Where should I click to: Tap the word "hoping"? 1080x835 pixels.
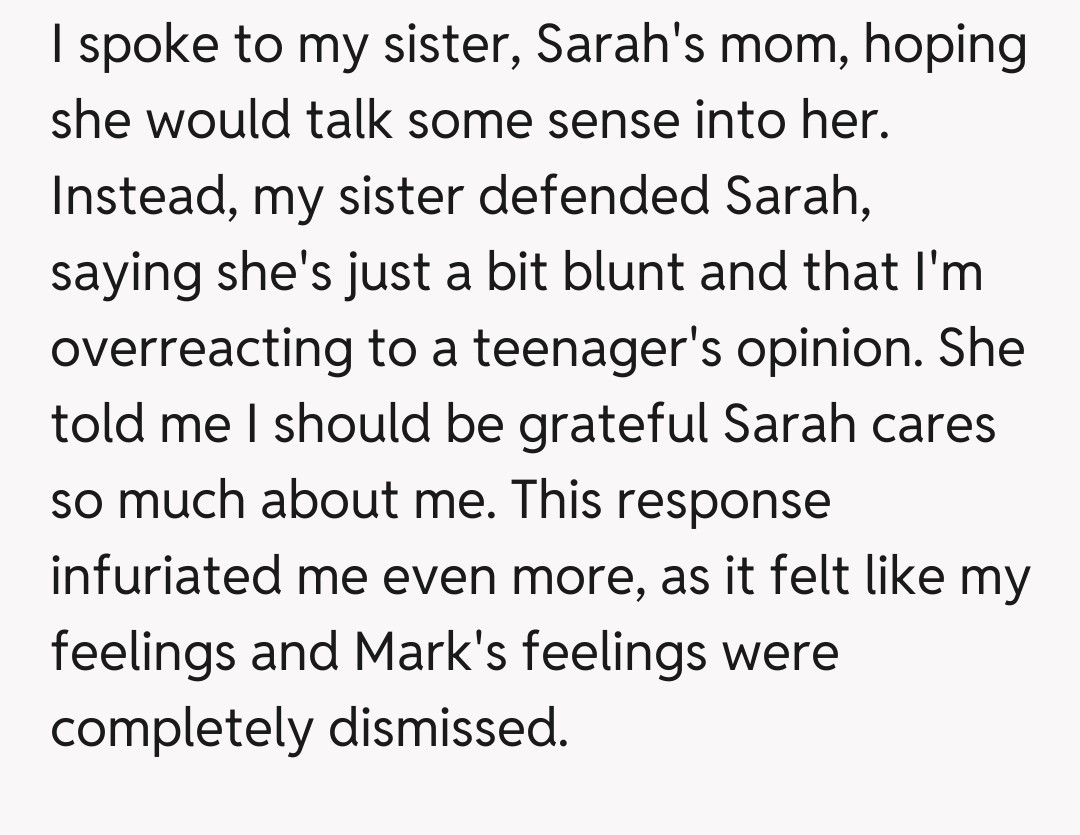(943, 47)
